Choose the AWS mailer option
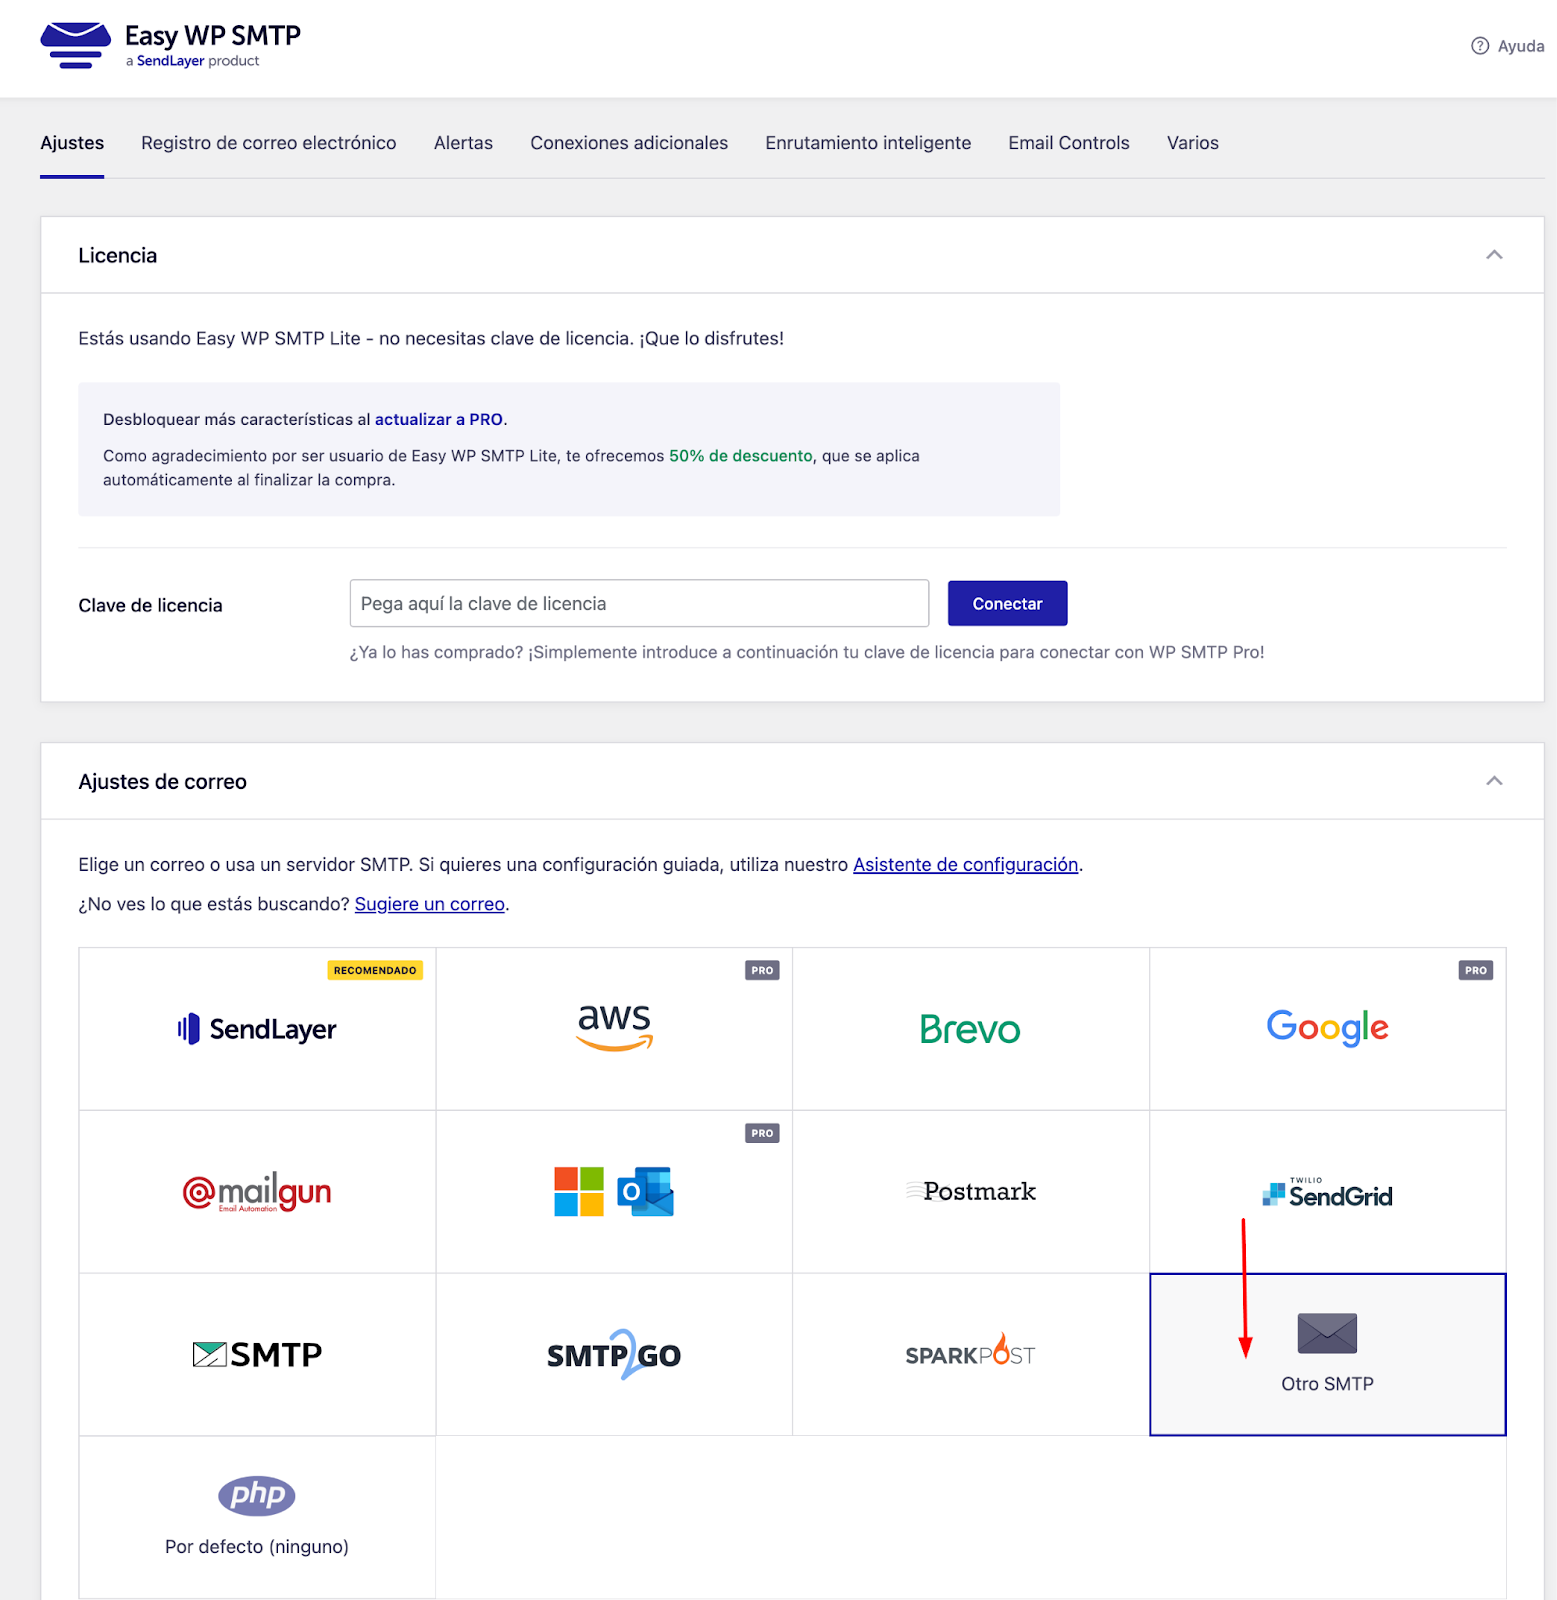 tap(614, 1029)
